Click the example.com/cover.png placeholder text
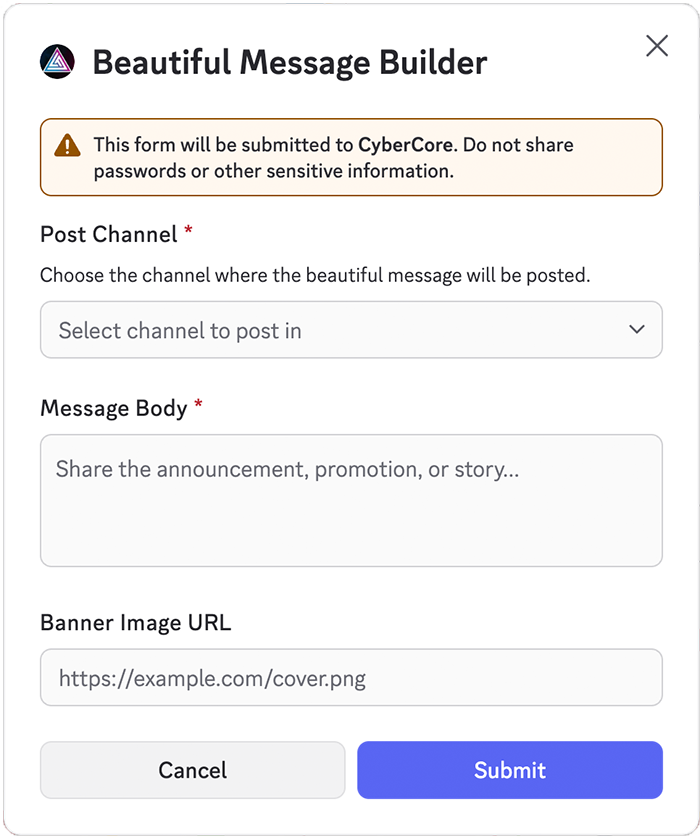 pos(212,679)
